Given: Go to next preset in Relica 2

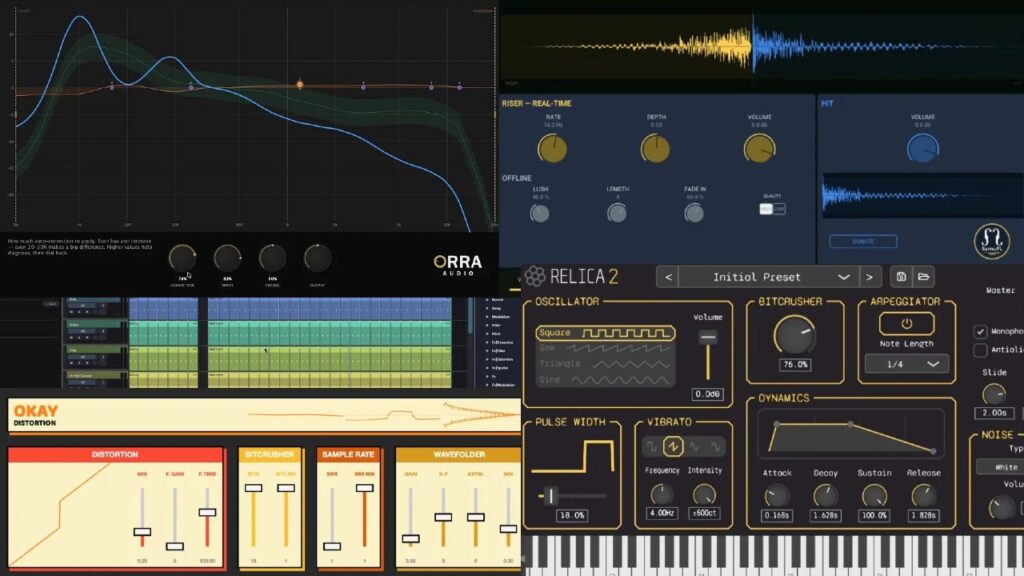Looking at the screenshot, I should click(x=869, y=277).
